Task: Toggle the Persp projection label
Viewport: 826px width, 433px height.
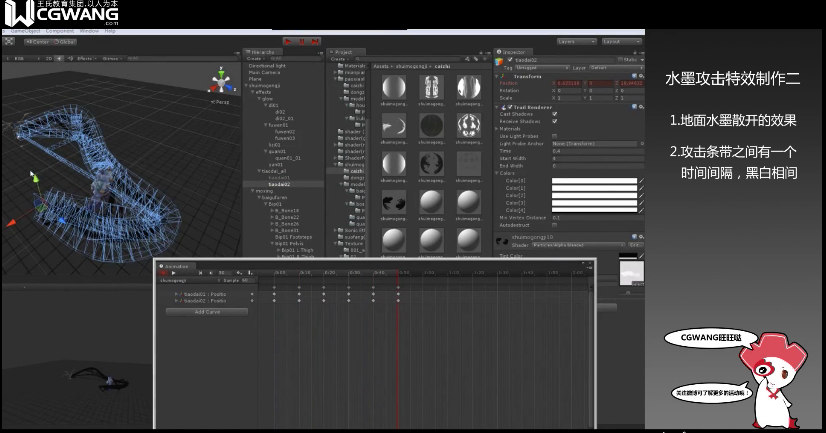Action: [220, 102]
